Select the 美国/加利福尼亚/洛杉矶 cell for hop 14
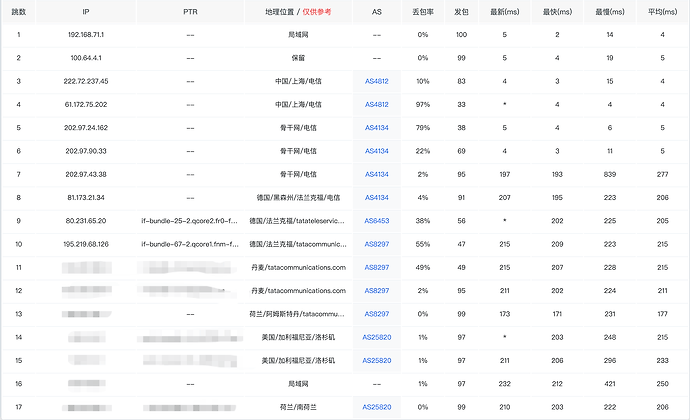This screenshot has width=690, height=420. (x=298, y=337)
